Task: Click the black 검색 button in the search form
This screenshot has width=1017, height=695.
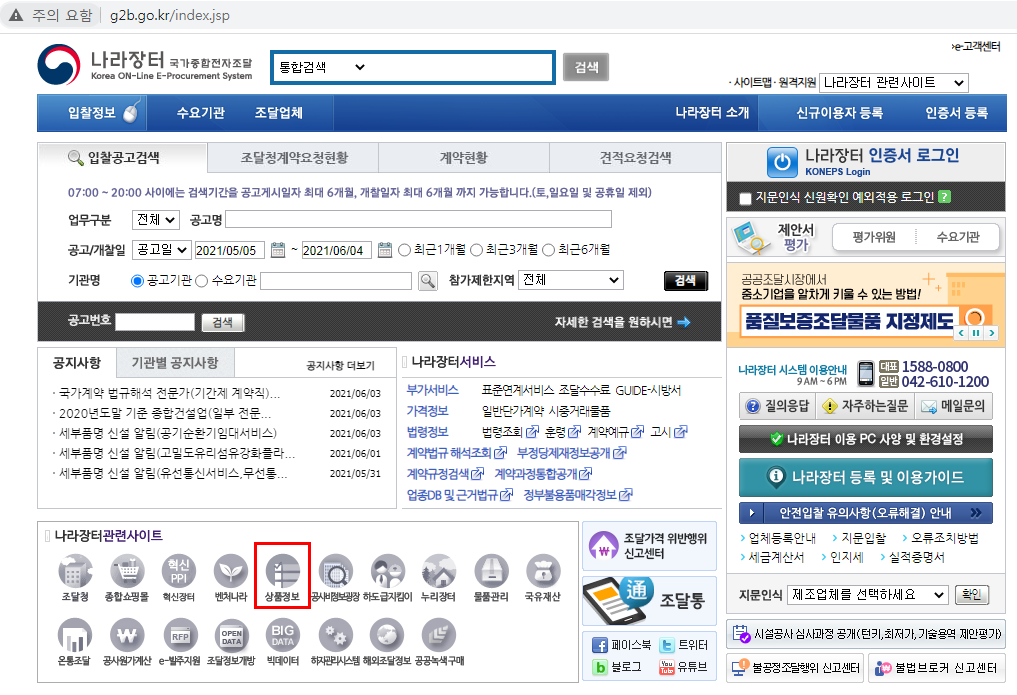Action: click(x=686, y=281)
